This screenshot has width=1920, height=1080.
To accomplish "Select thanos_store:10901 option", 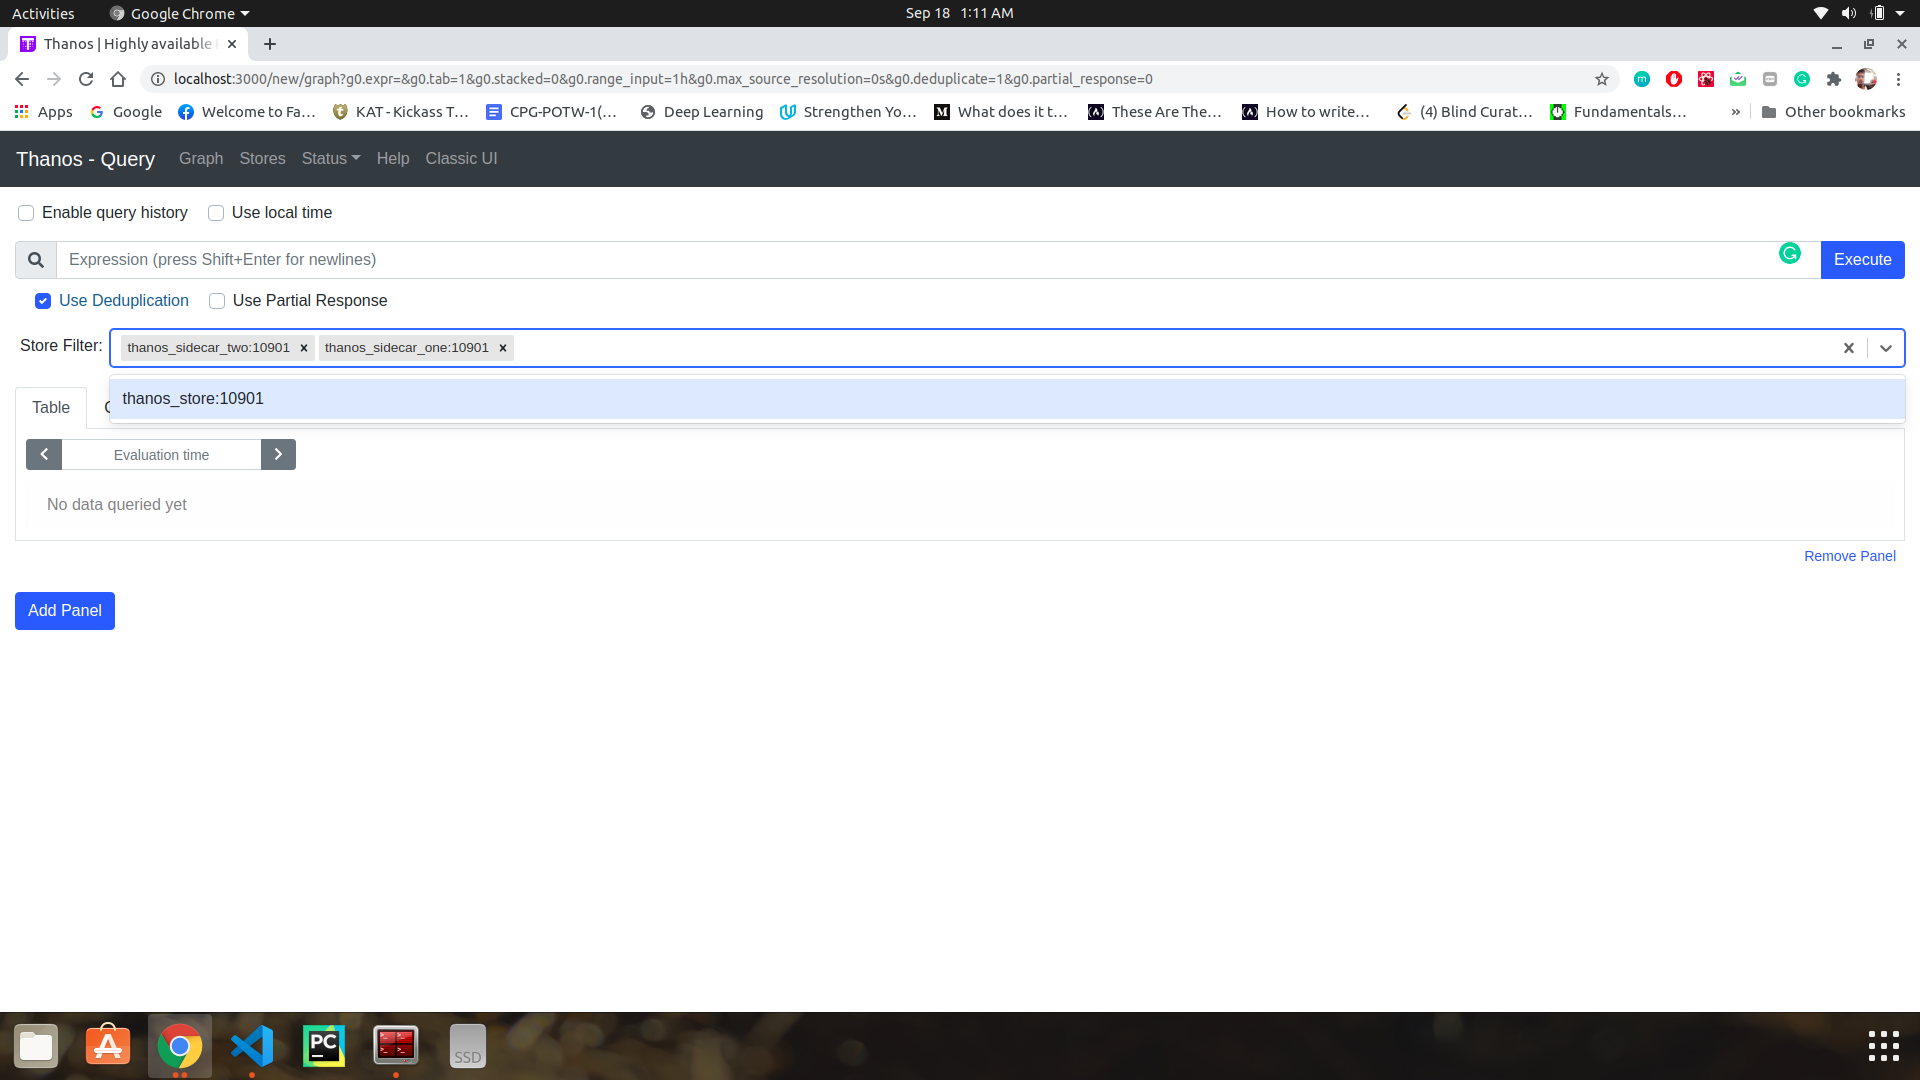I will tap(193, 399).
